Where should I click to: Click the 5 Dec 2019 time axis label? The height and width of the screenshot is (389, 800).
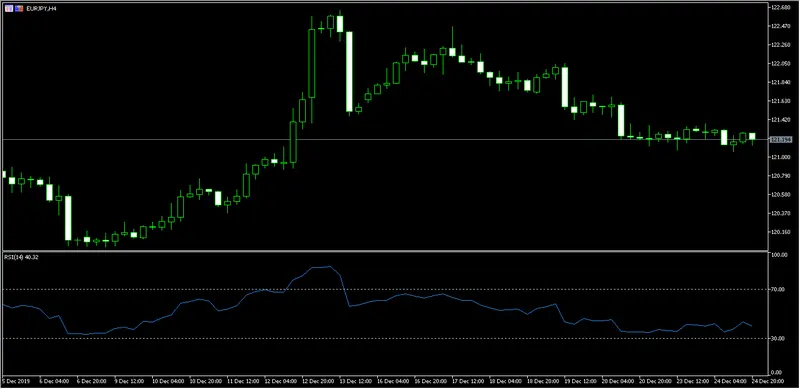click(x=16, y=381)
